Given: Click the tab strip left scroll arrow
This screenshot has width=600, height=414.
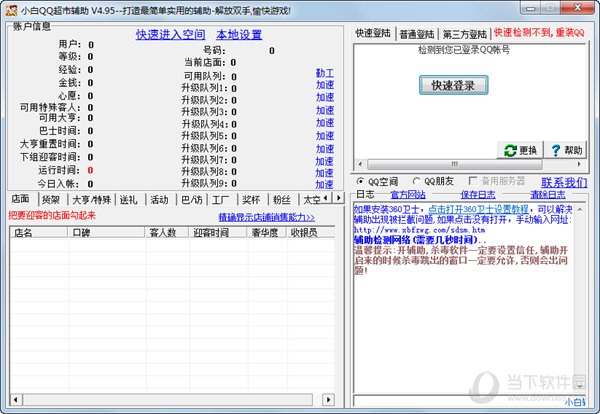Looking at the screenshot, I should coord(326,198).
